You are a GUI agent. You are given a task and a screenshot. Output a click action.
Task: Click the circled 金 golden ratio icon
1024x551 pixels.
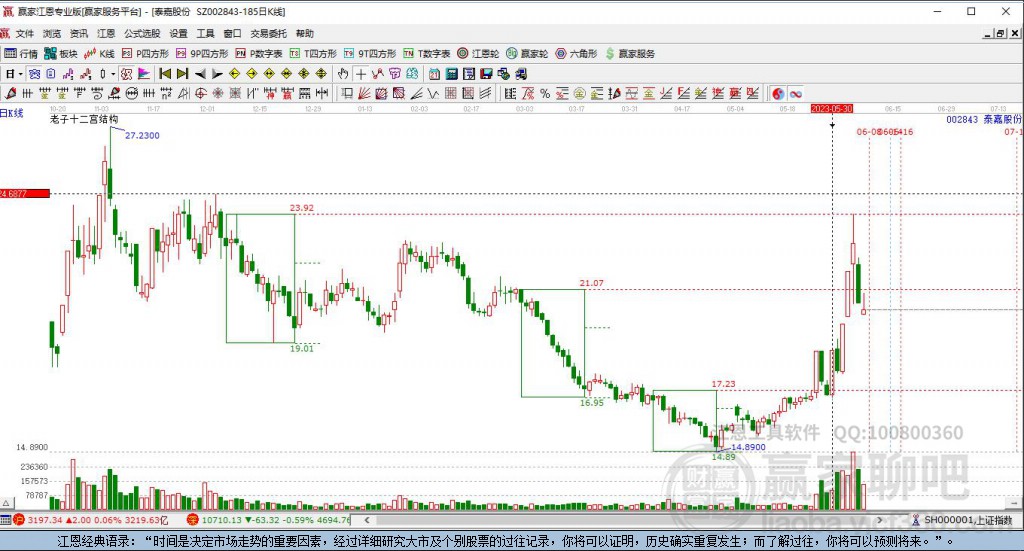[579, 93]
